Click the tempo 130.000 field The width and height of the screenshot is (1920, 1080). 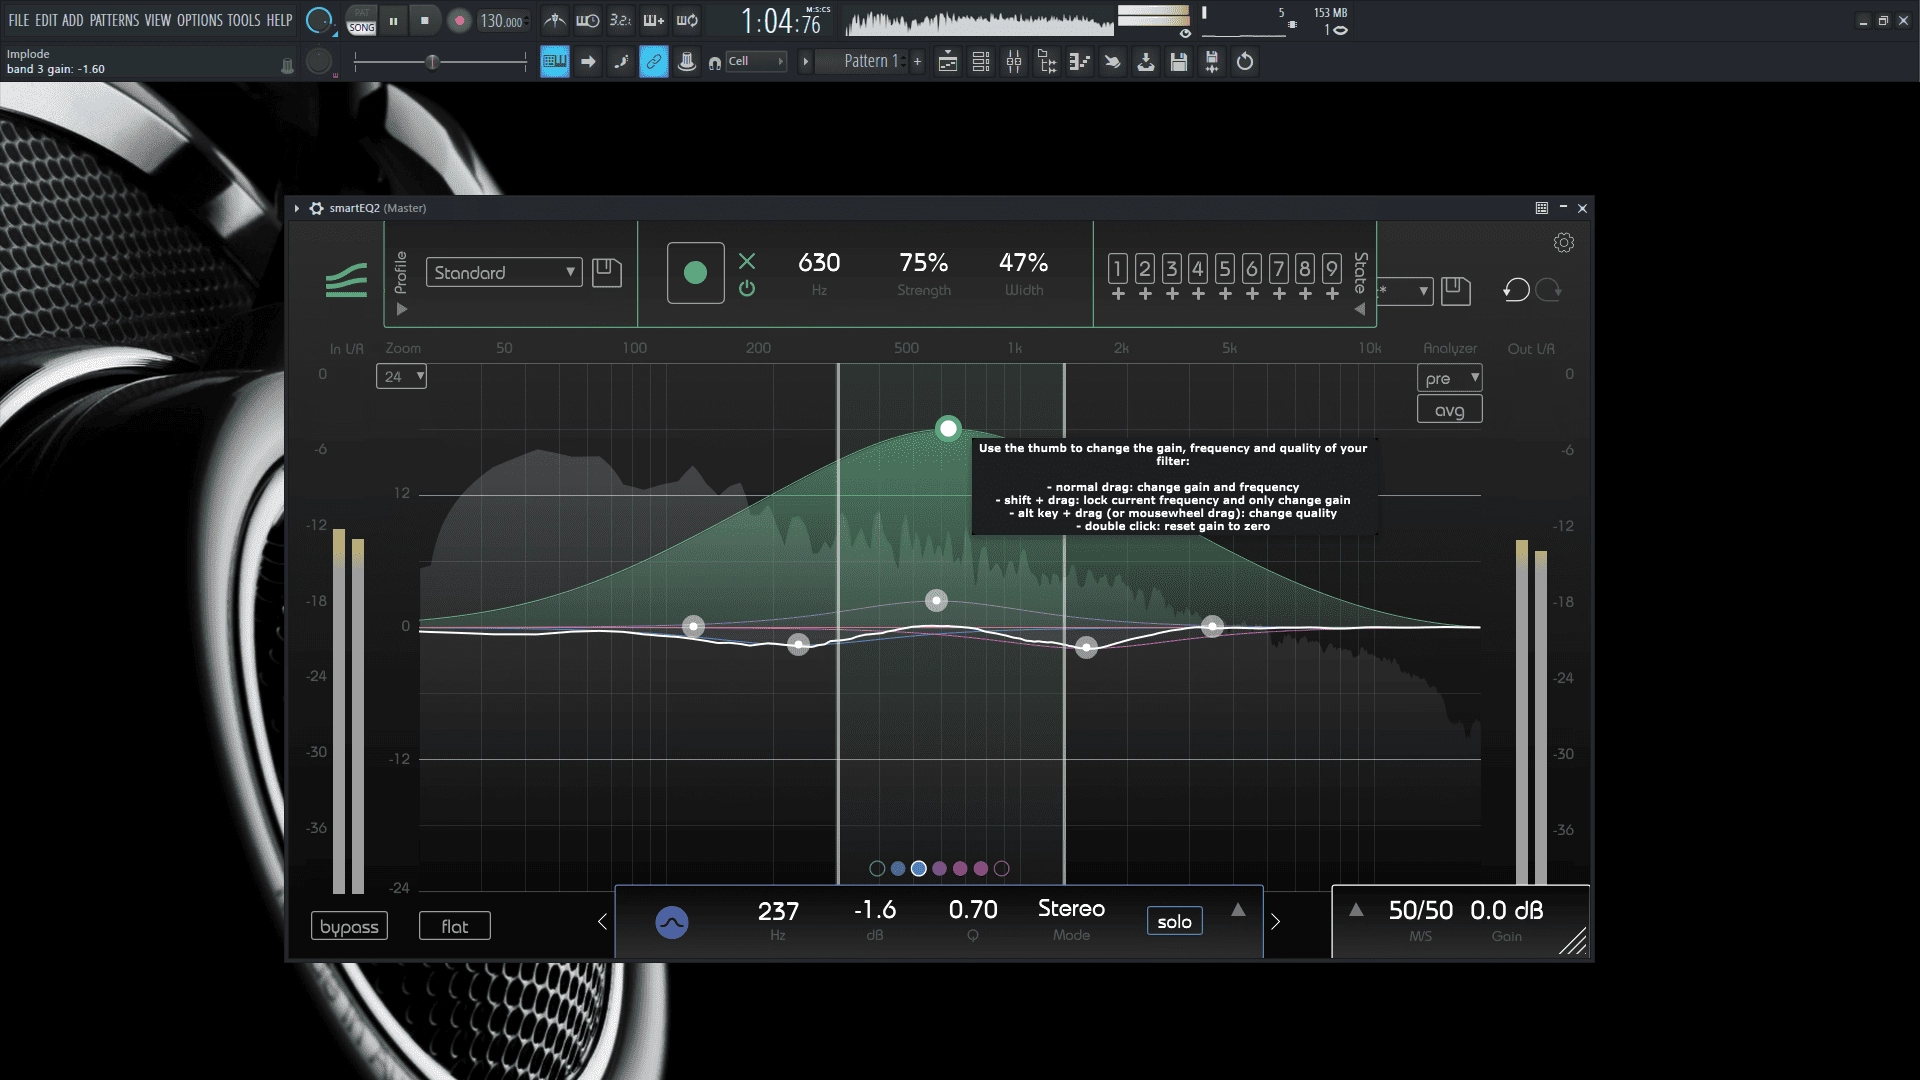[x=502, y=21]
